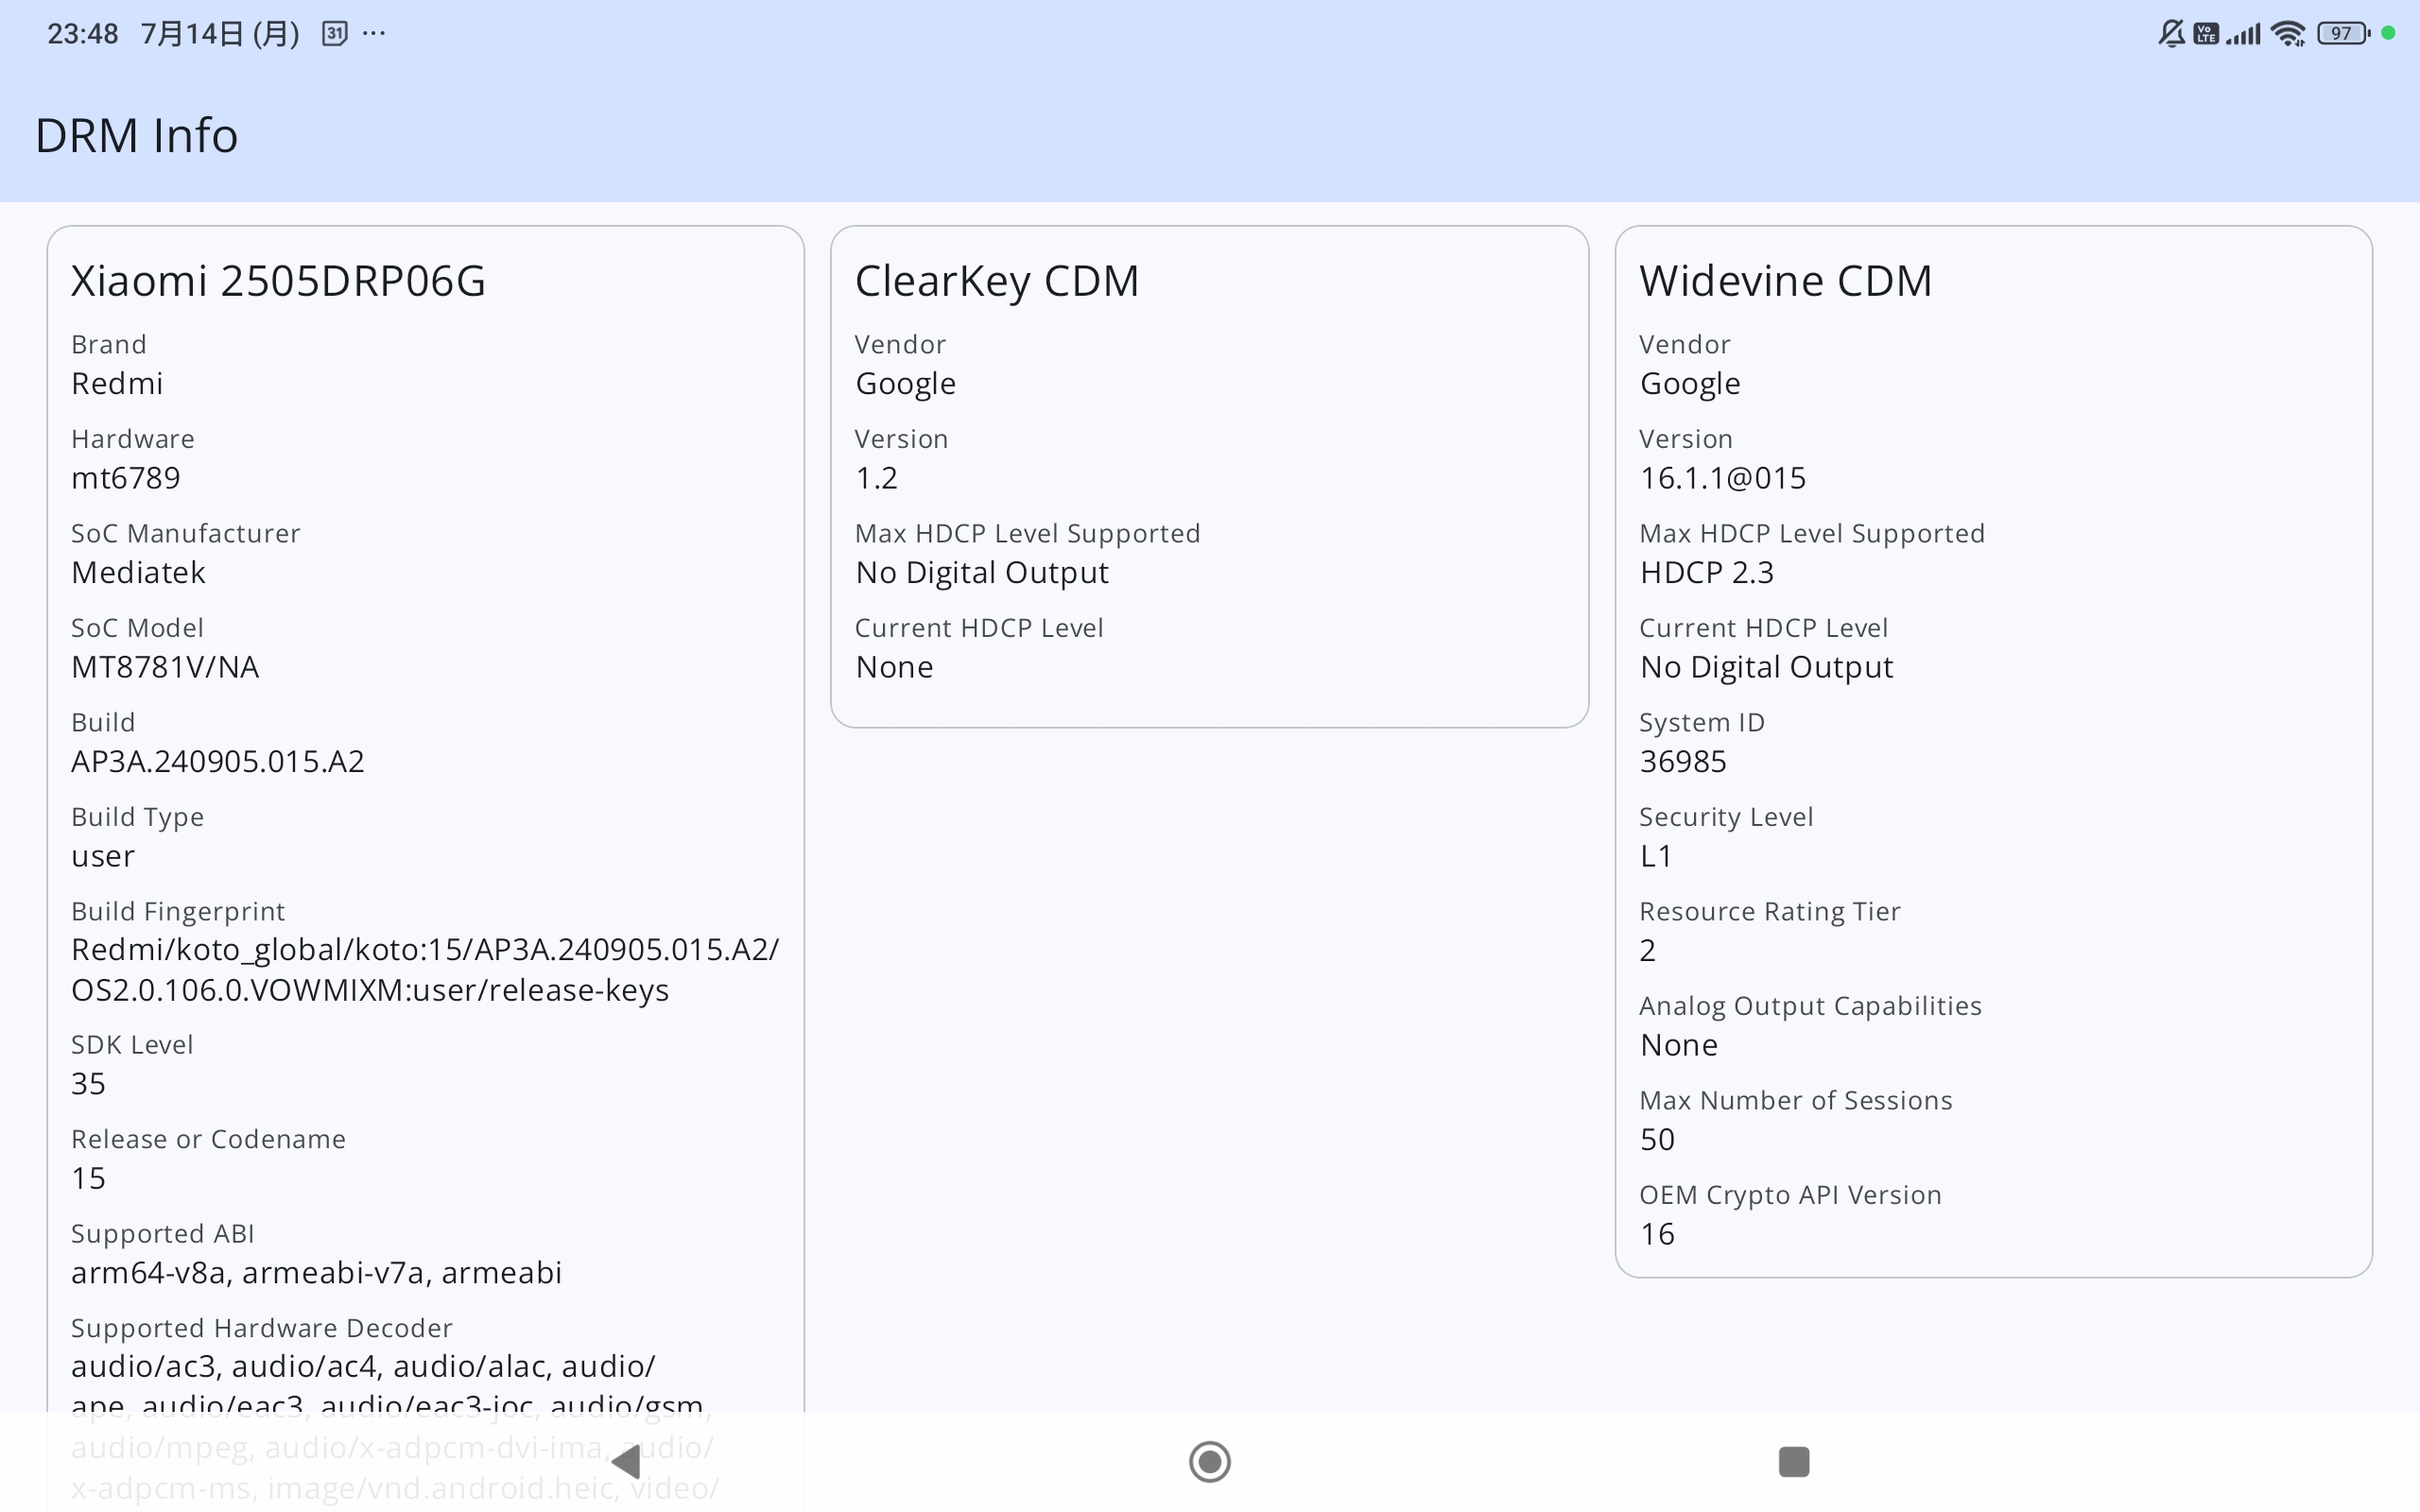Tap the Widevine value HDCP 2.3
2420x1512 pixels.
(x=1707, y=572)
